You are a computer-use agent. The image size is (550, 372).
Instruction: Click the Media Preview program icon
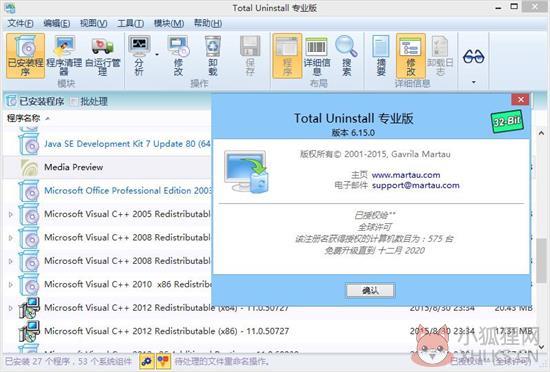[29, 167]
